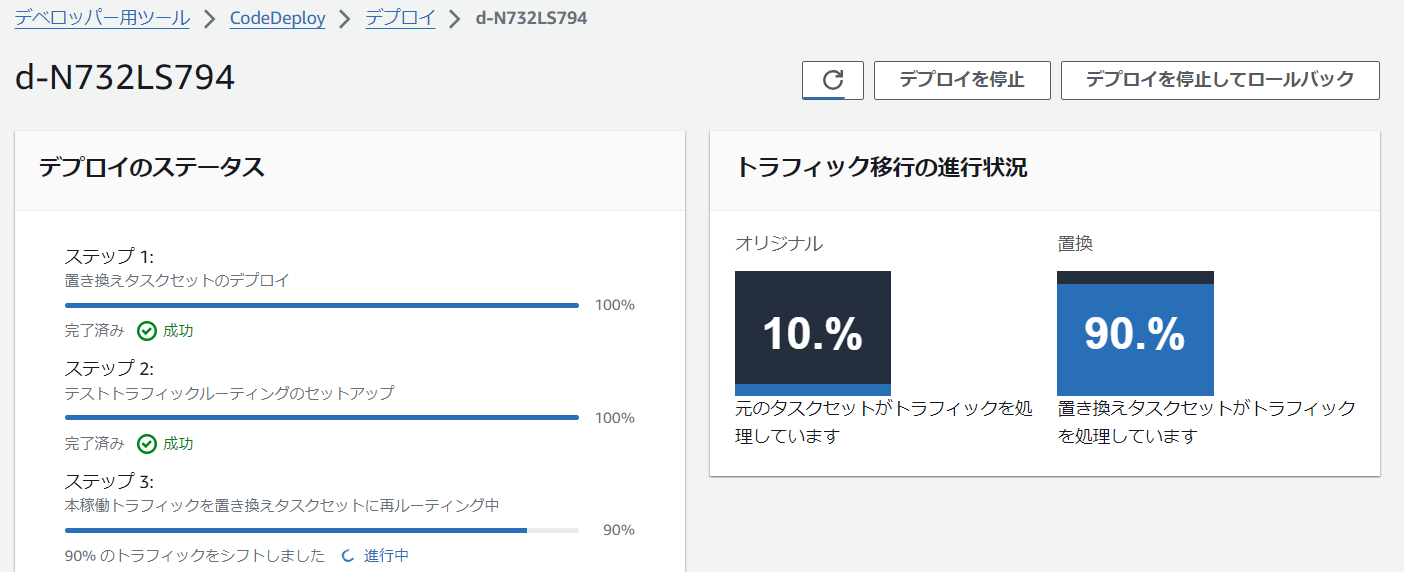Click Step 1 green success checkmark icon
The image size is (1404, 572).
[147, 331]
